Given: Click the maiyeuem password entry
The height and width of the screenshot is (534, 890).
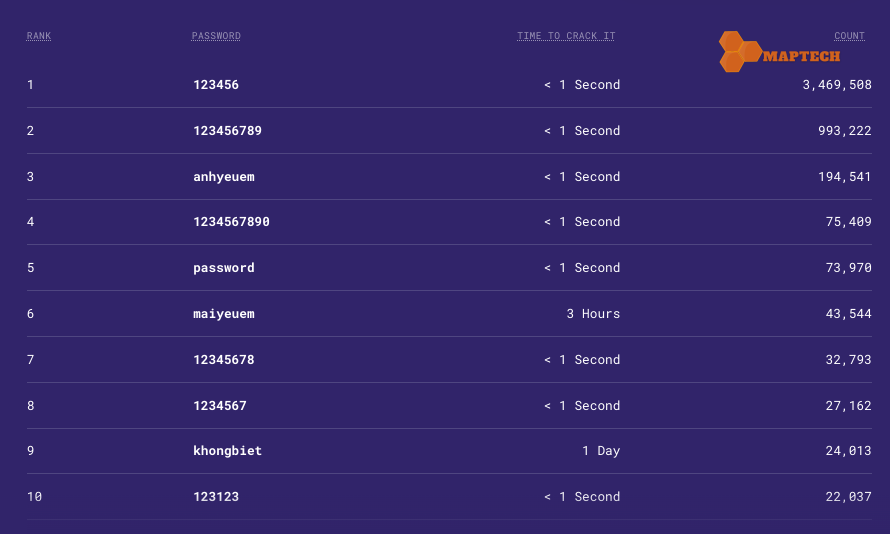Looking at the screenshot, I should 224,314.
